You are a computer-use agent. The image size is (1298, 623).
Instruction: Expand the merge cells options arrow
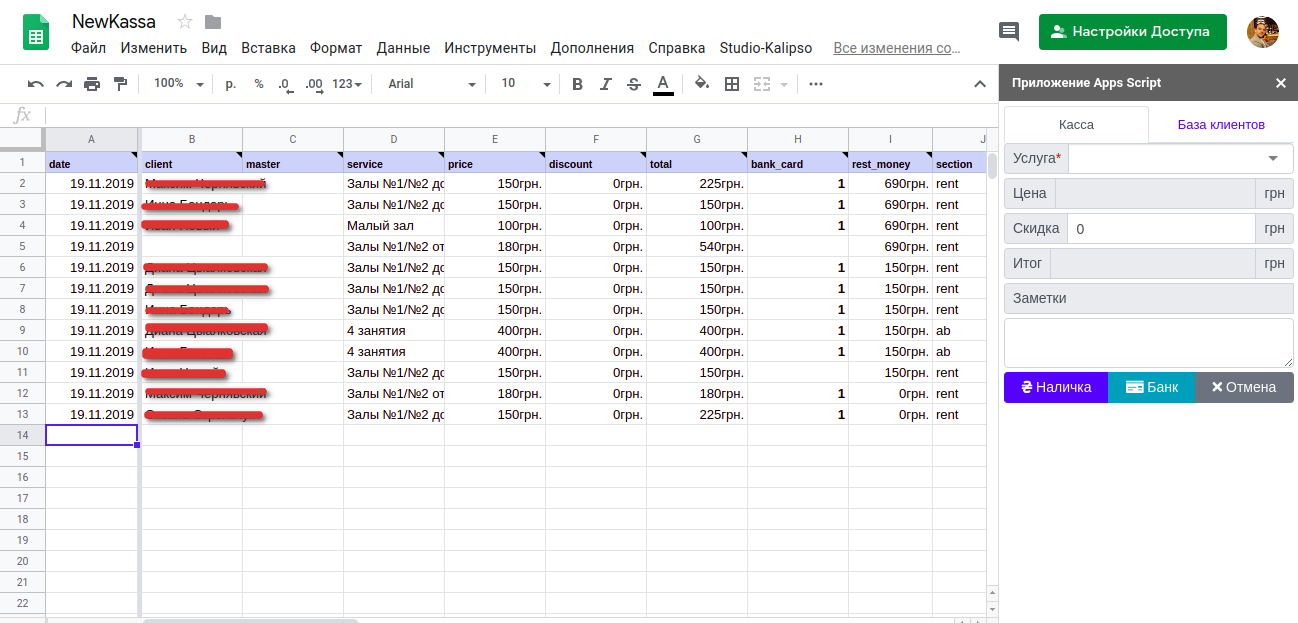coord(784,84)
